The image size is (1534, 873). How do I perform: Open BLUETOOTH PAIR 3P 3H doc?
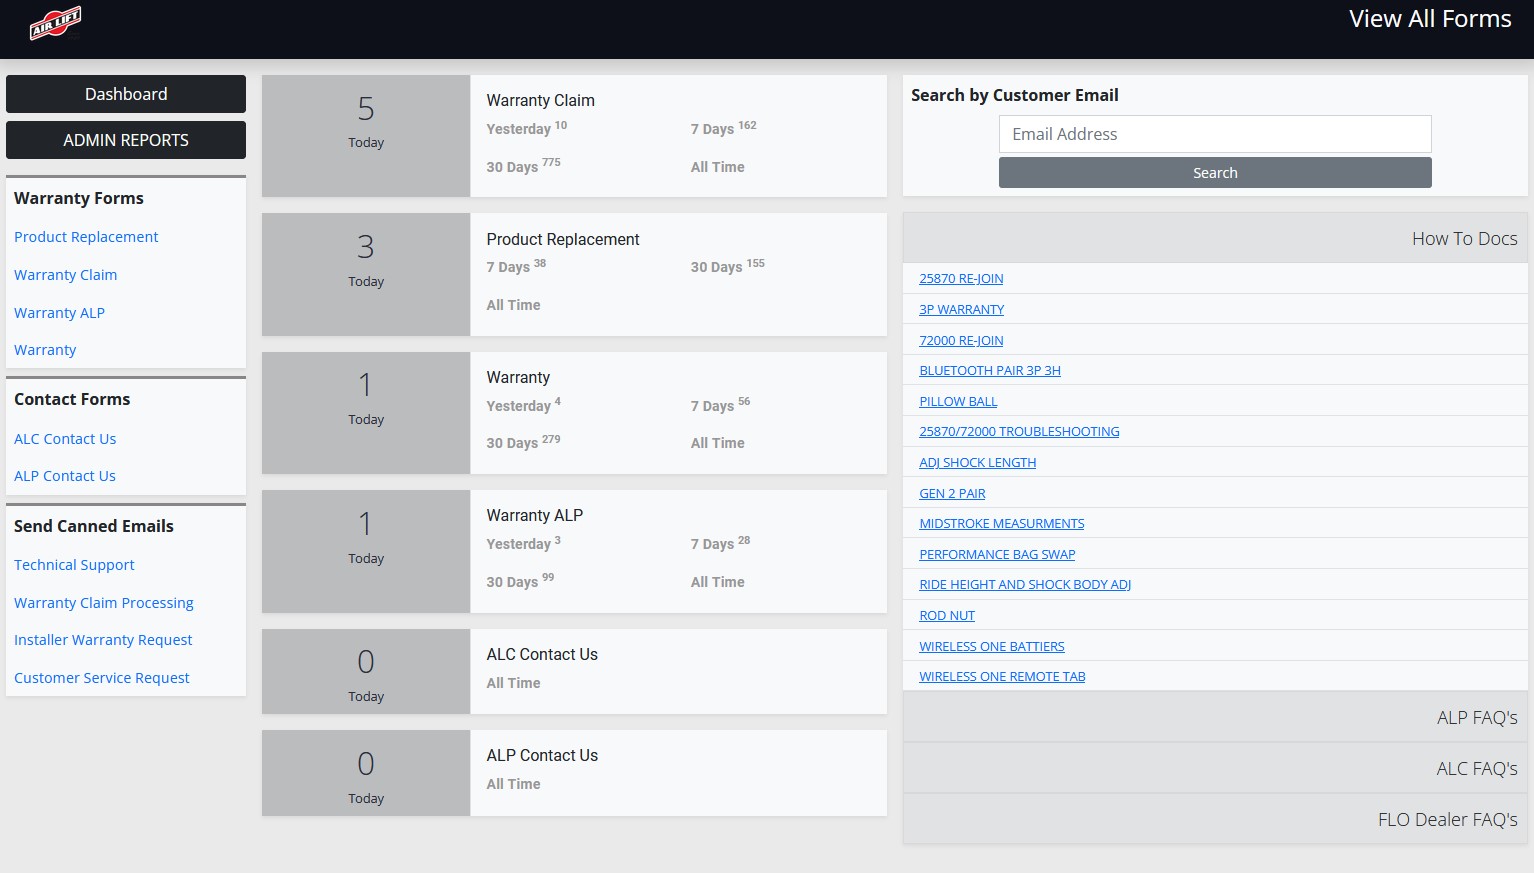tap(990, 371)
